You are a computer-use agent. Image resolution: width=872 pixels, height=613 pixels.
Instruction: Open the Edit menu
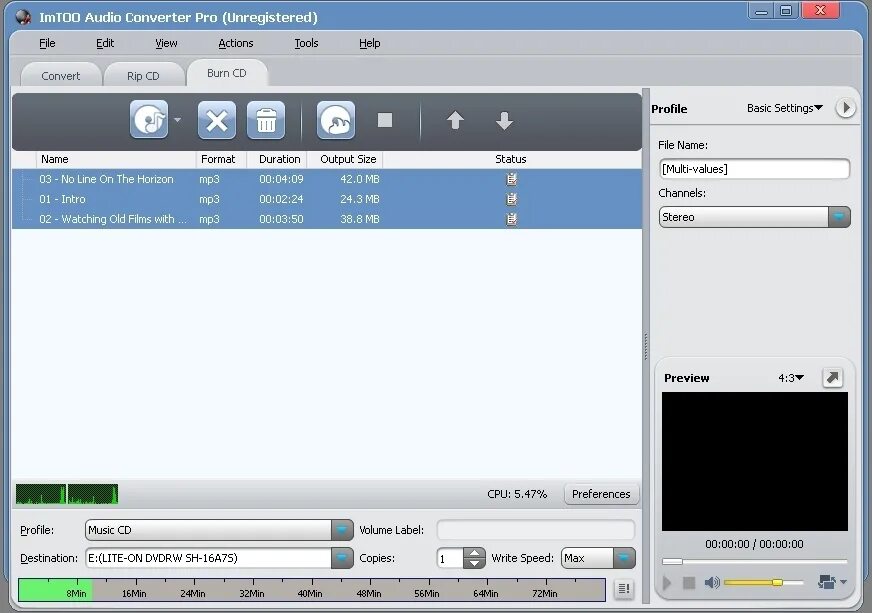105,43
